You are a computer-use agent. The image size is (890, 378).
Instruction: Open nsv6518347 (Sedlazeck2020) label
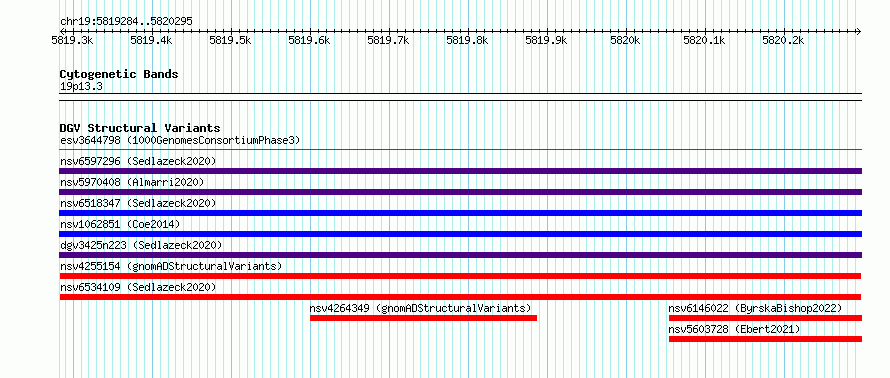[x=138, y=203]
